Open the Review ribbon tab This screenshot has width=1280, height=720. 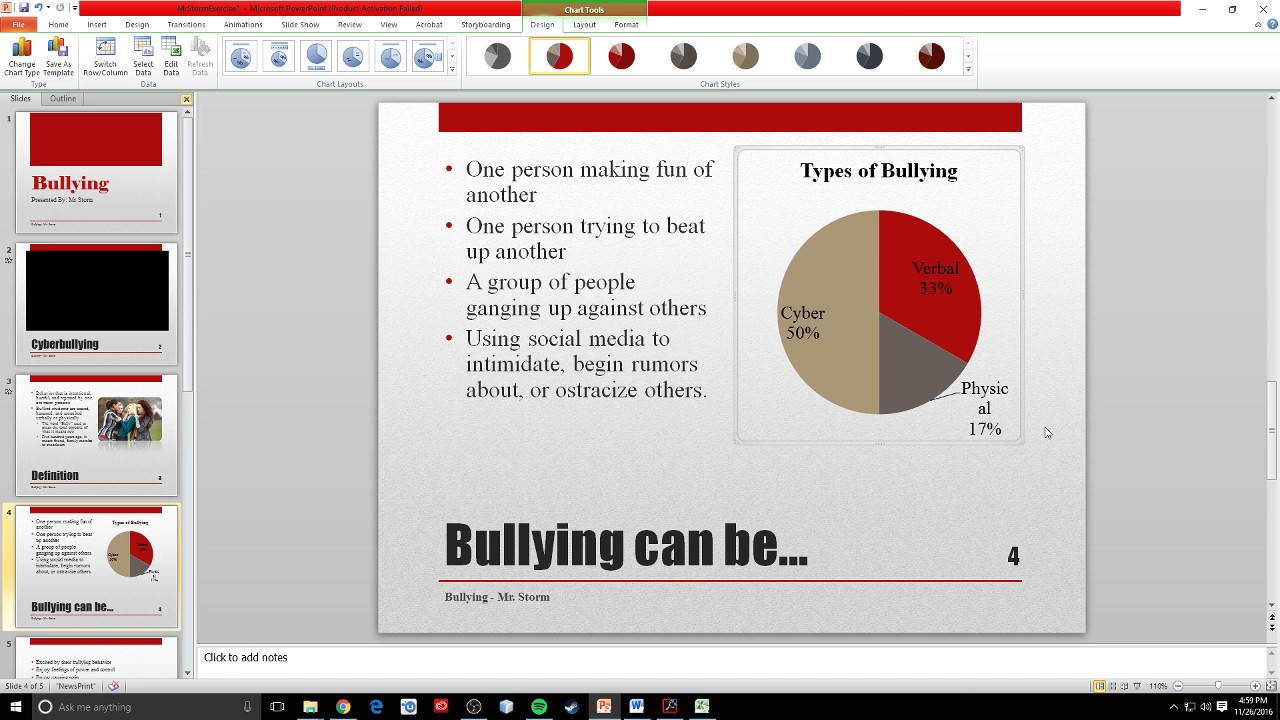point(350,24)
